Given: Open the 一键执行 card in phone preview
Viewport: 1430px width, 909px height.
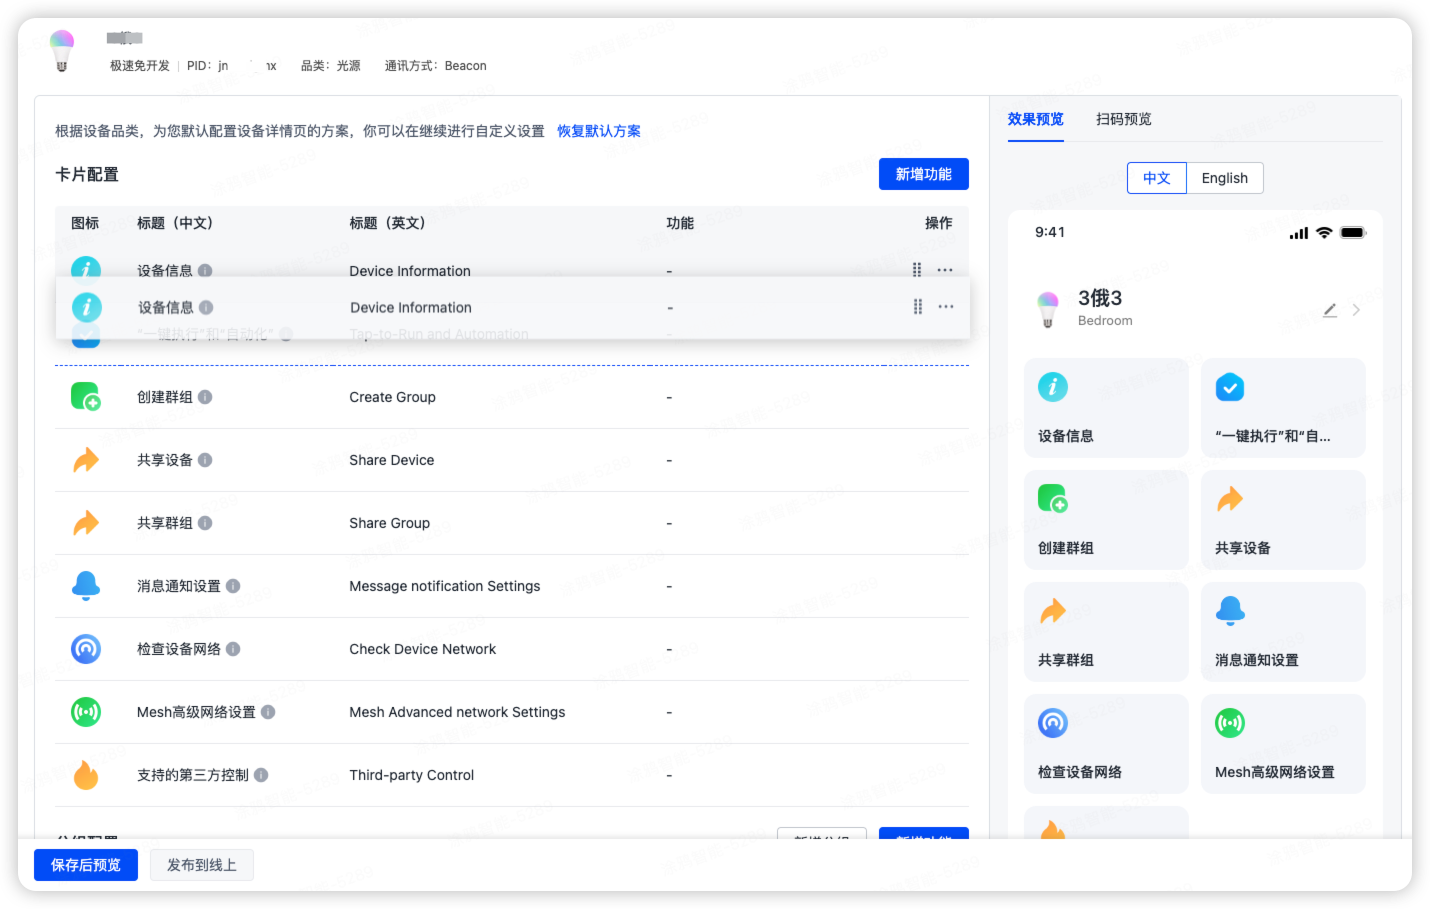Looking at the screenshot, I should (1283, 408).
